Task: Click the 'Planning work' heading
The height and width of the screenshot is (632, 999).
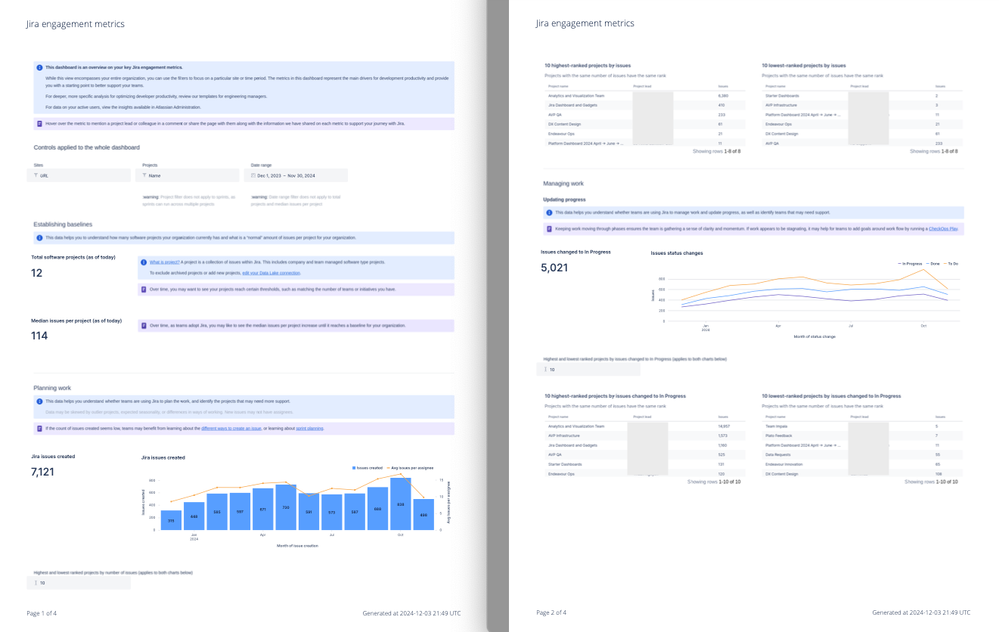Action: 52,388
